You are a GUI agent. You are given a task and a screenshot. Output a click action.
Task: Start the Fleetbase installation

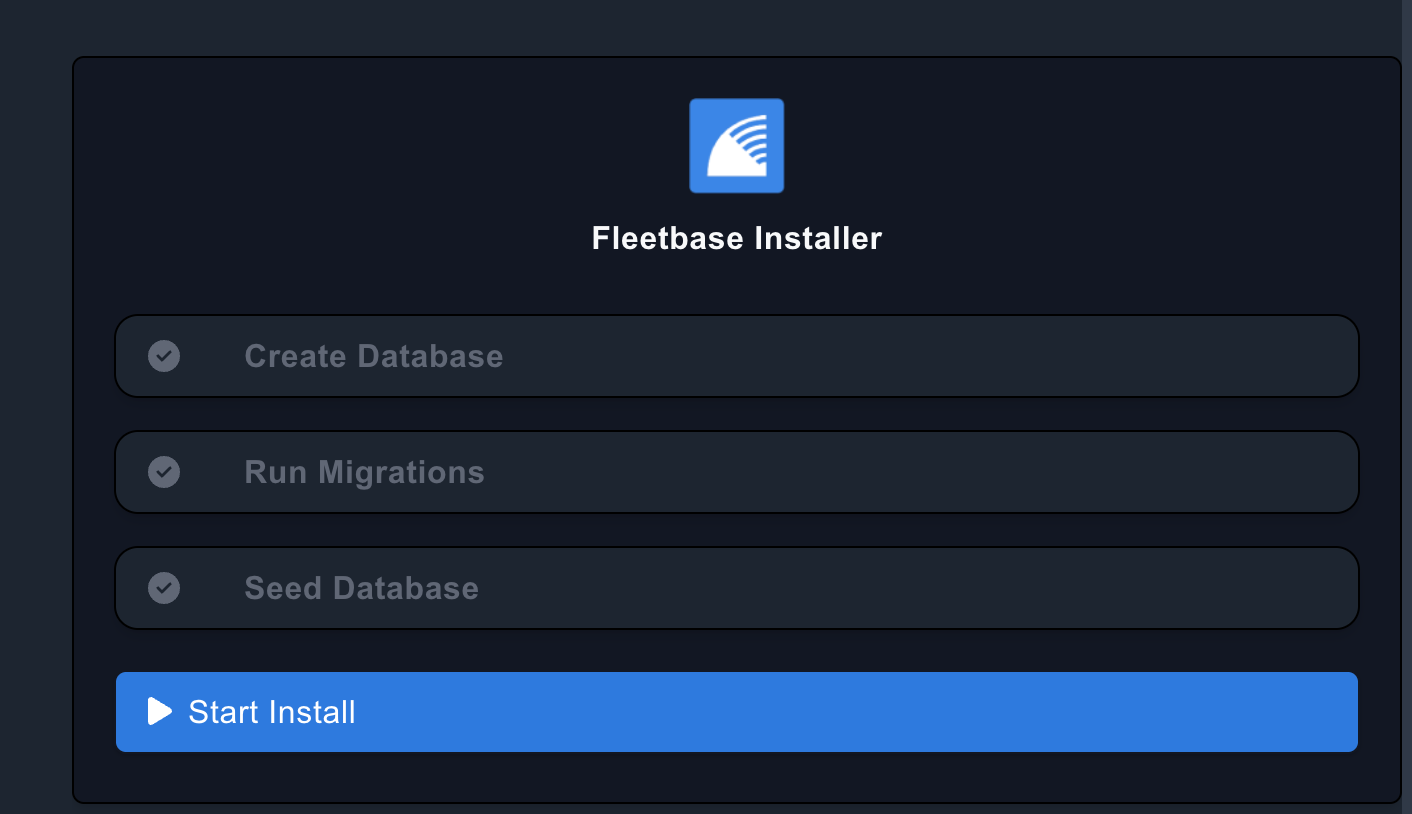[737, 712]
